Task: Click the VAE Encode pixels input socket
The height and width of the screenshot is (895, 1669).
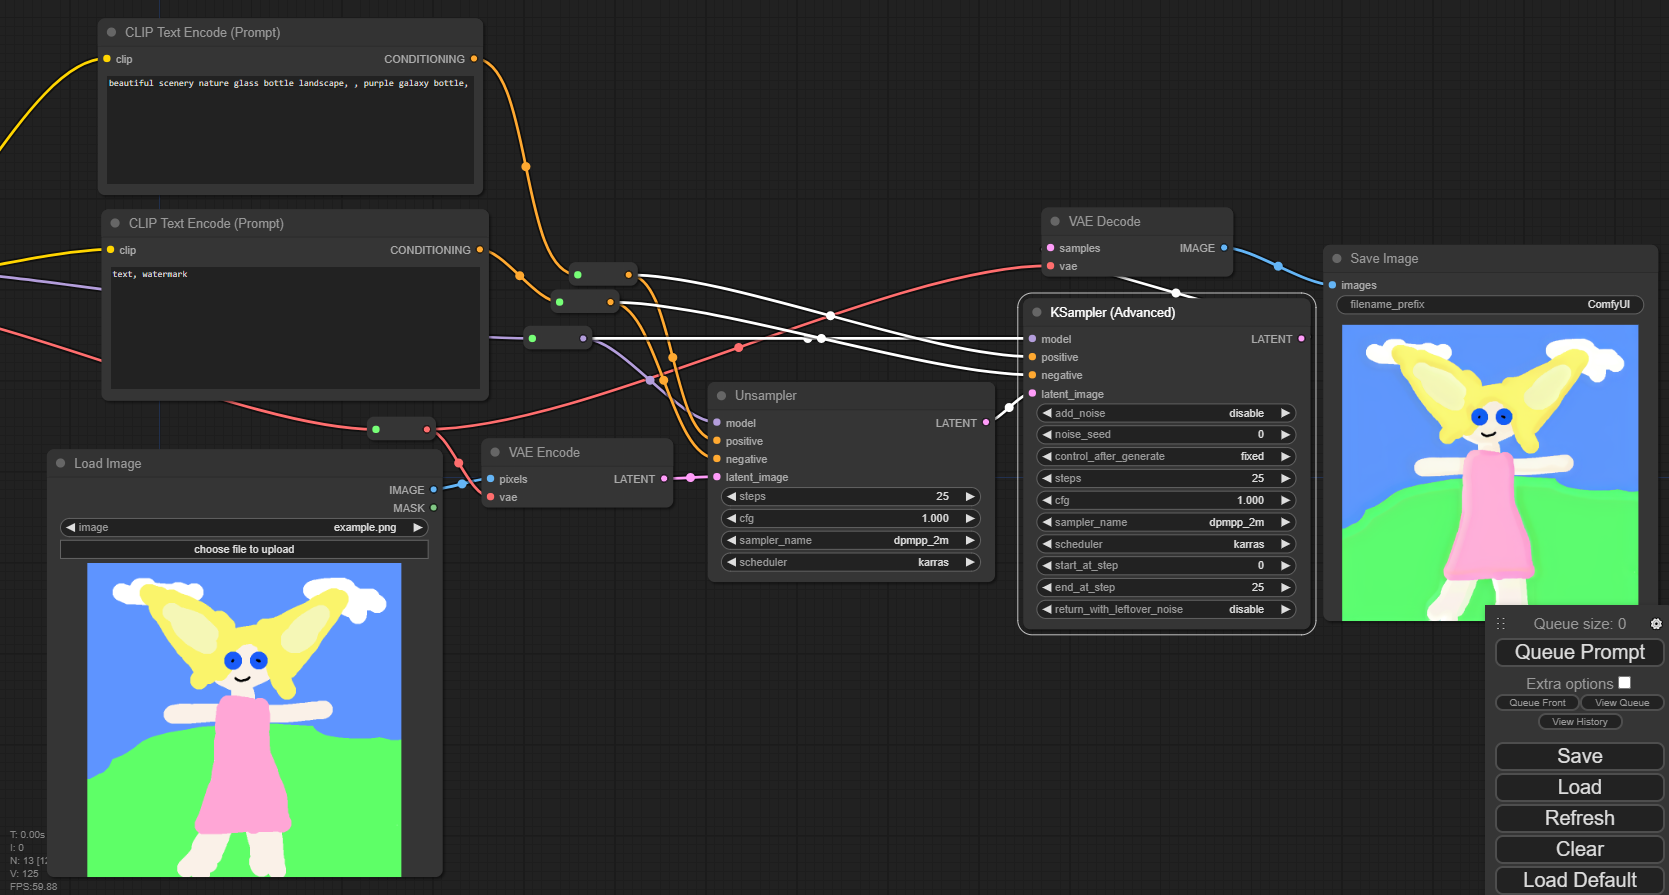Action: tap(491, 479)
